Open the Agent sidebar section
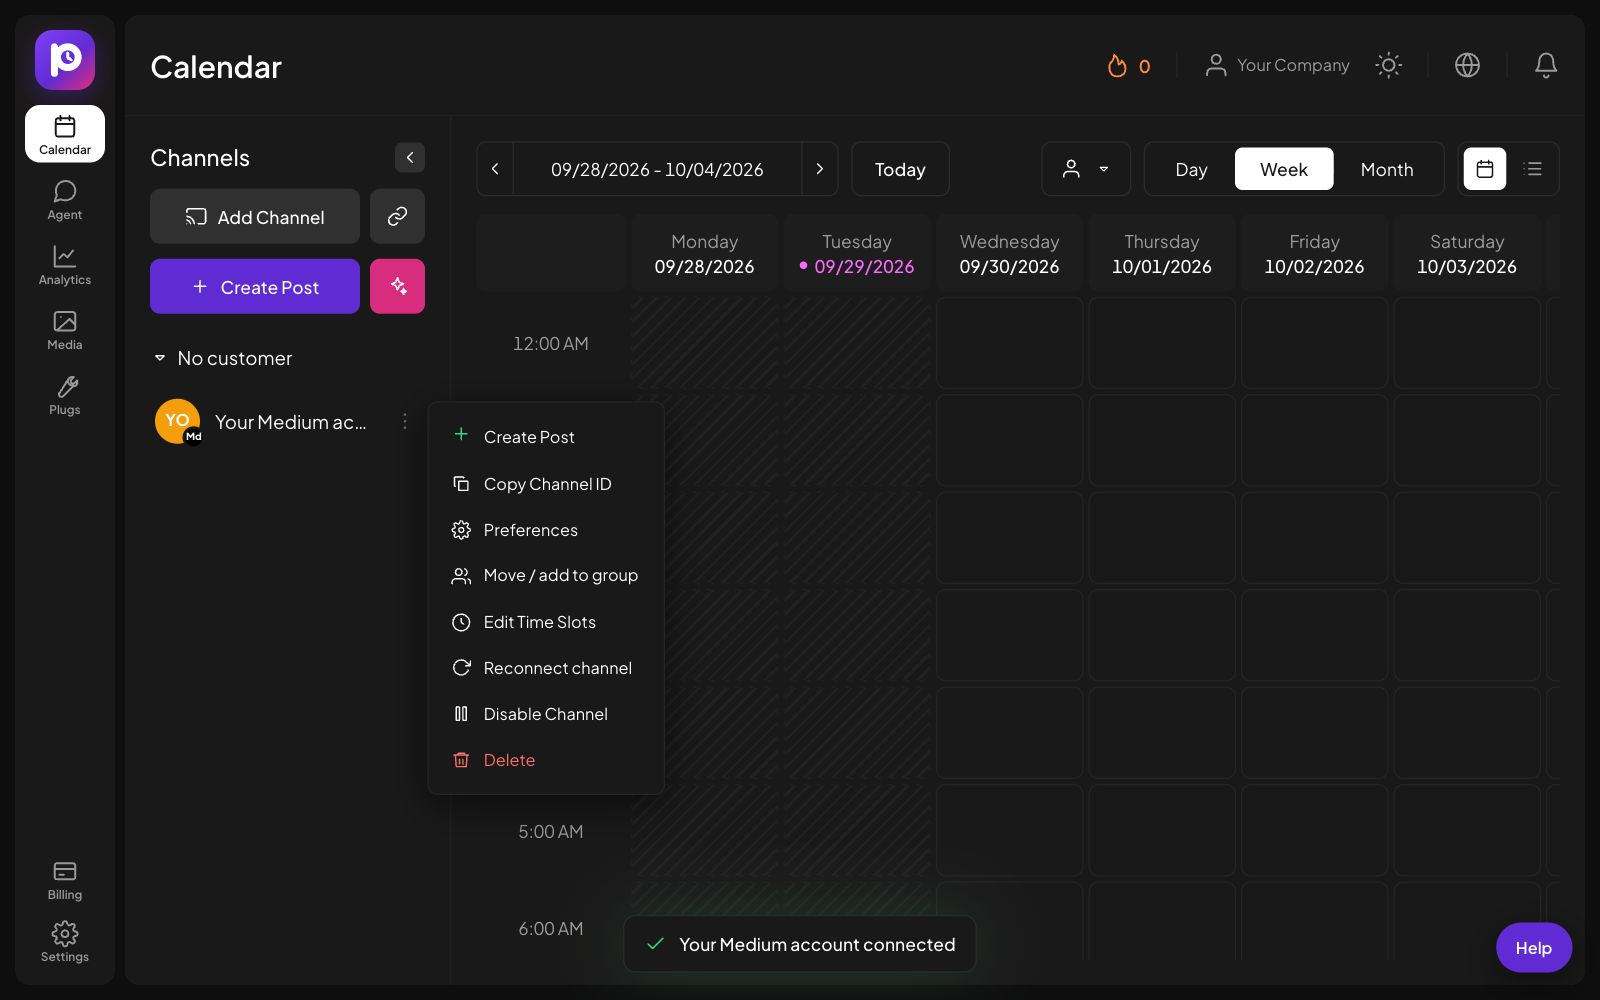1600x1000 pixels. pos(65,200)
